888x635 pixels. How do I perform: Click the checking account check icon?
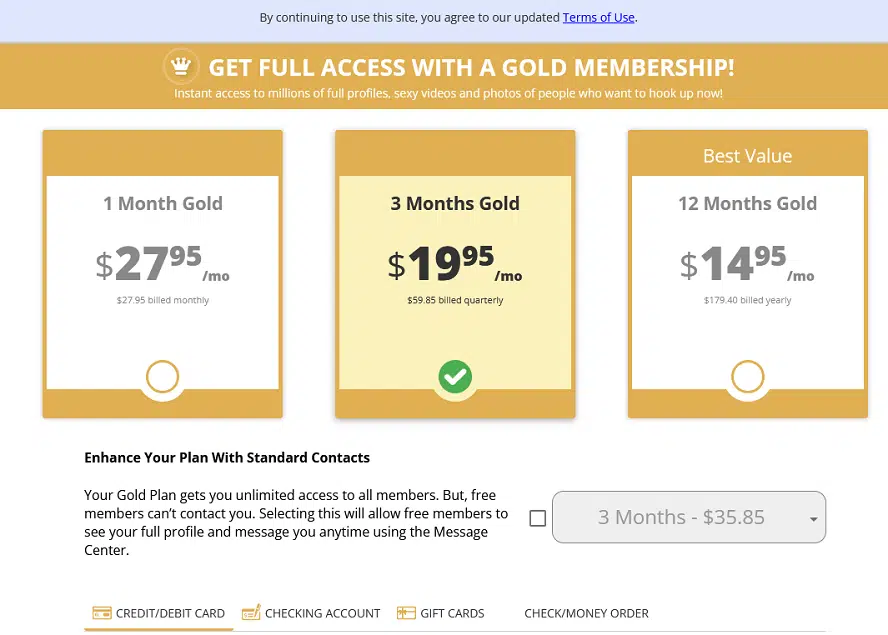click(x=251, y=613)
